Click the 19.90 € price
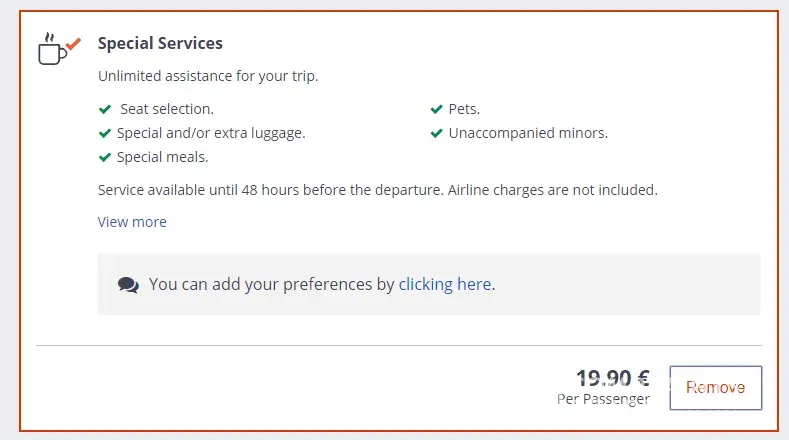Image resolution: width=789 pixels, height=440 pixels. (613, 378)
